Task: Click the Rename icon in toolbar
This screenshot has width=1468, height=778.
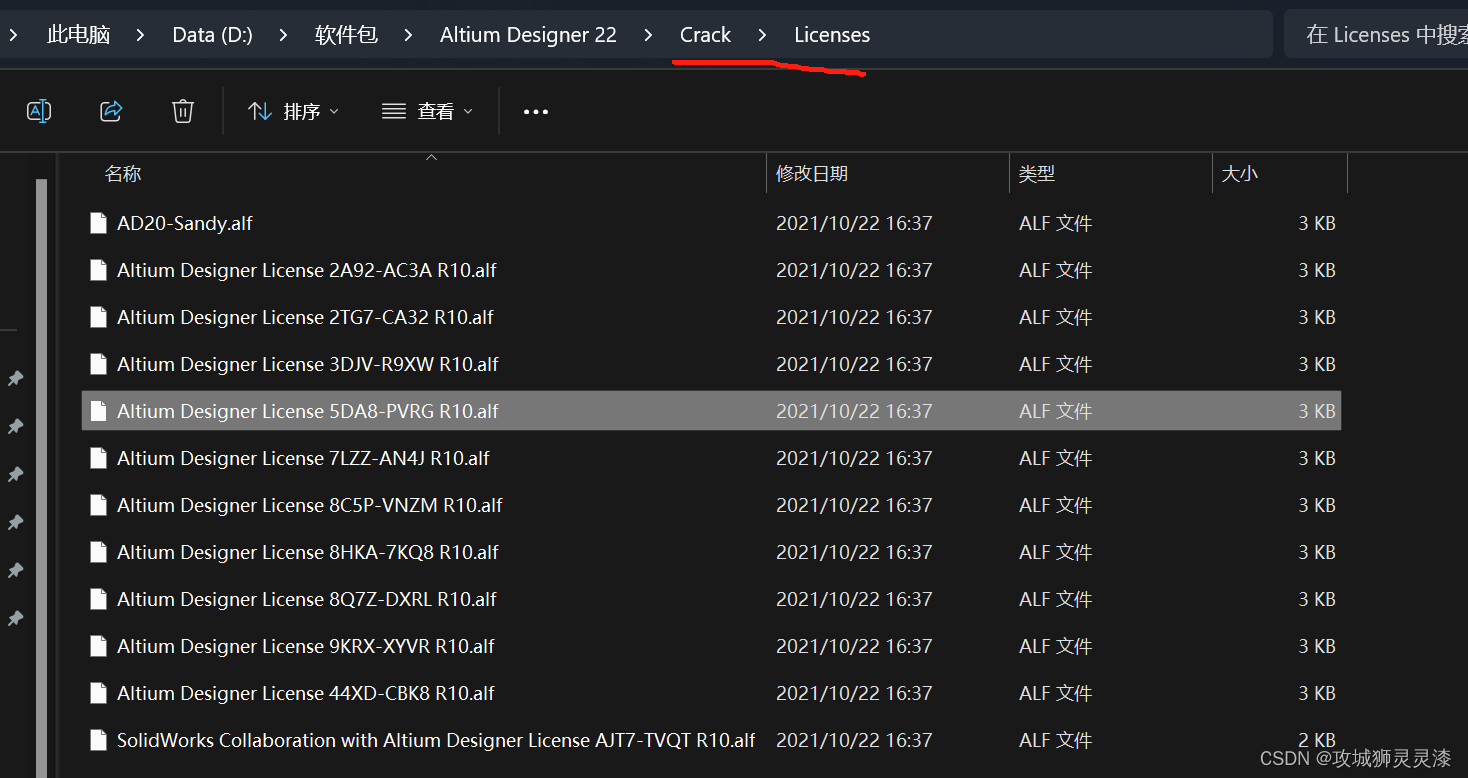Action: click(39, 111)
